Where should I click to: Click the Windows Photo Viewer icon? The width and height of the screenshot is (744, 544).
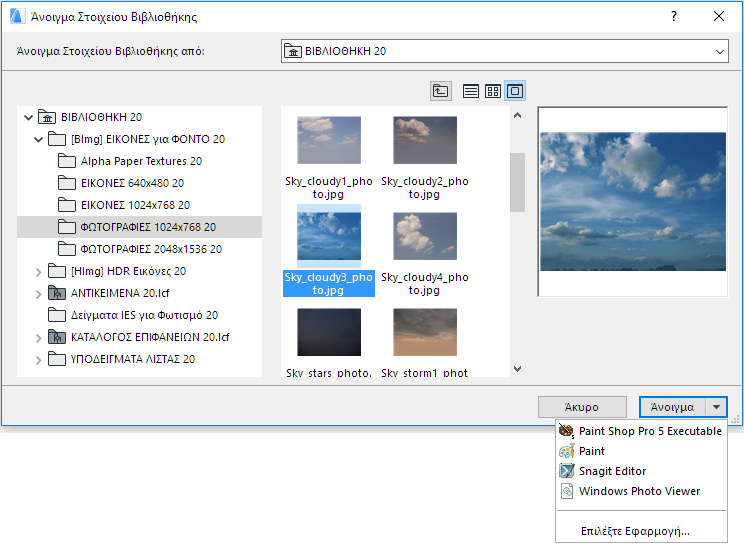tap(567, 491)
